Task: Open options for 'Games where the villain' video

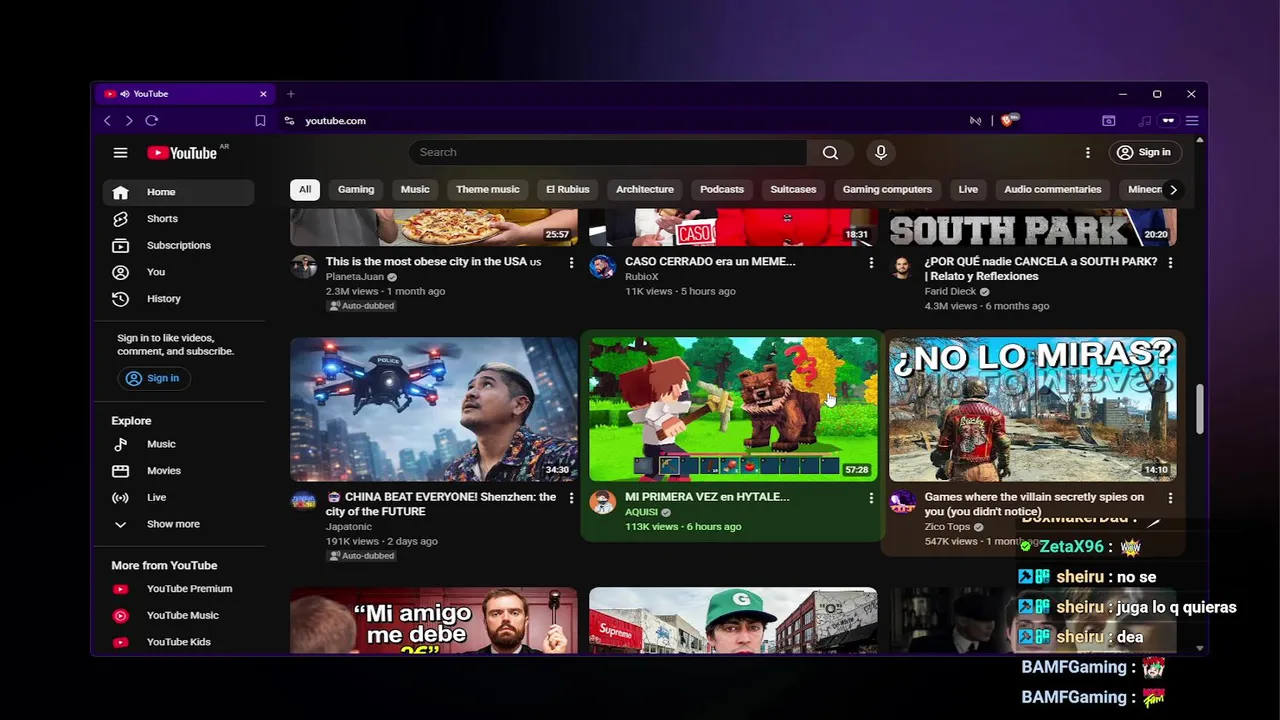Action: coord(1170,497)
